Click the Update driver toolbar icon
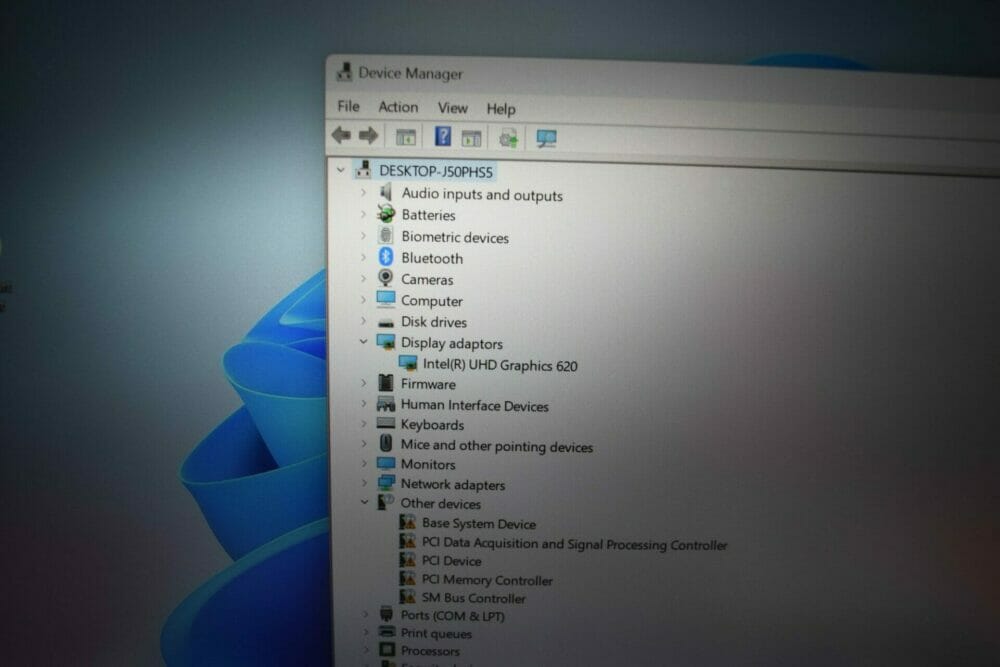This screenshot has height=667, width=1000. tap(508, 138)
